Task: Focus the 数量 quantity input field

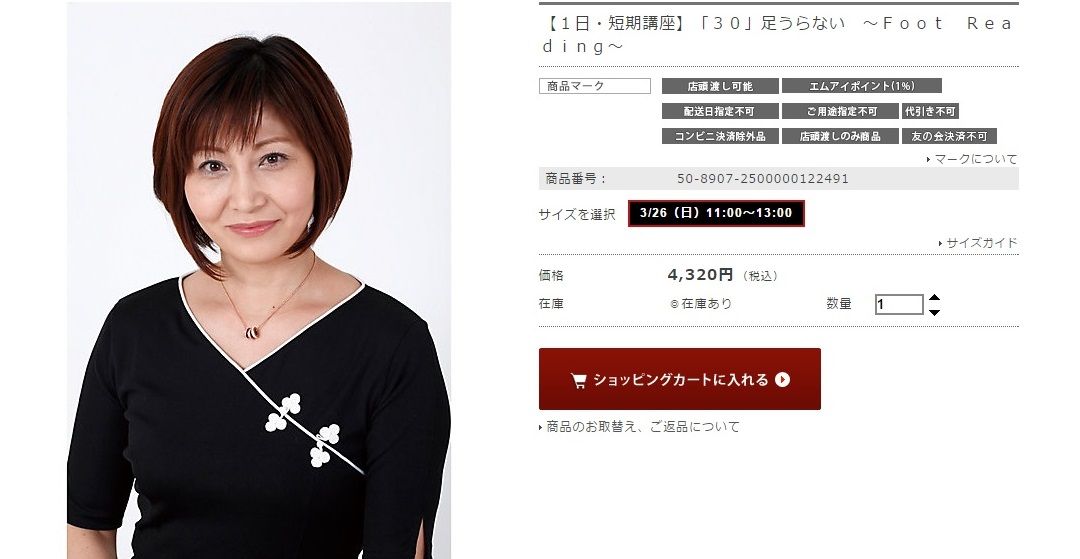Action: tap(899, 304)
